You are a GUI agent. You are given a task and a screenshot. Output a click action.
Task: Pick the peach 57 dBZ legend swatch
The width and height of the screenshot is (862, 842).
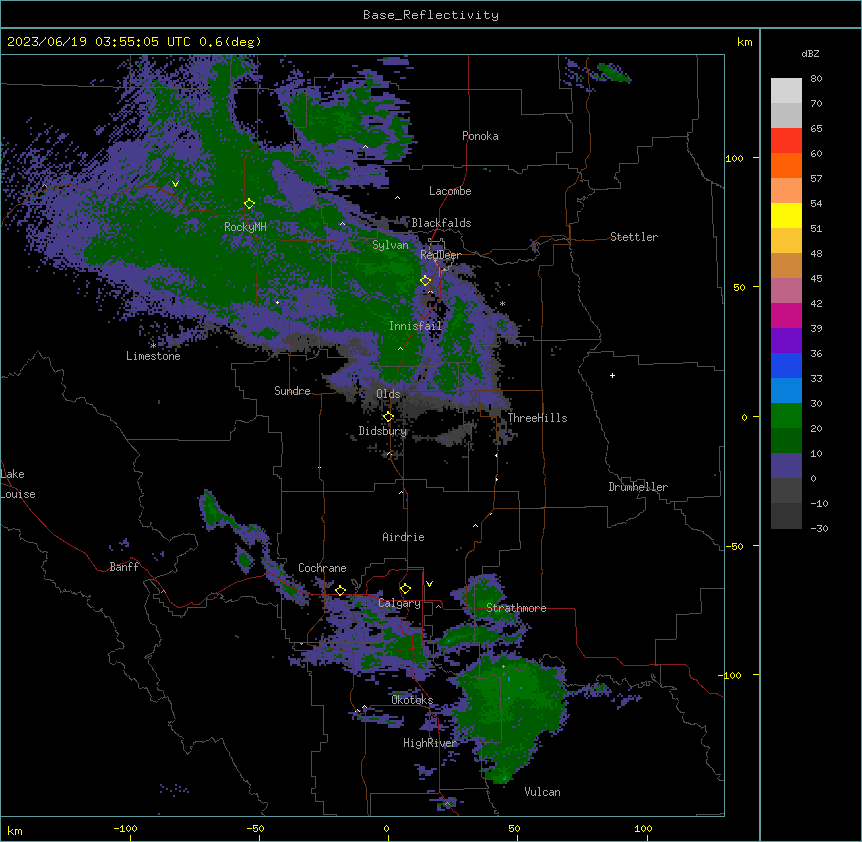click(786, 191)
